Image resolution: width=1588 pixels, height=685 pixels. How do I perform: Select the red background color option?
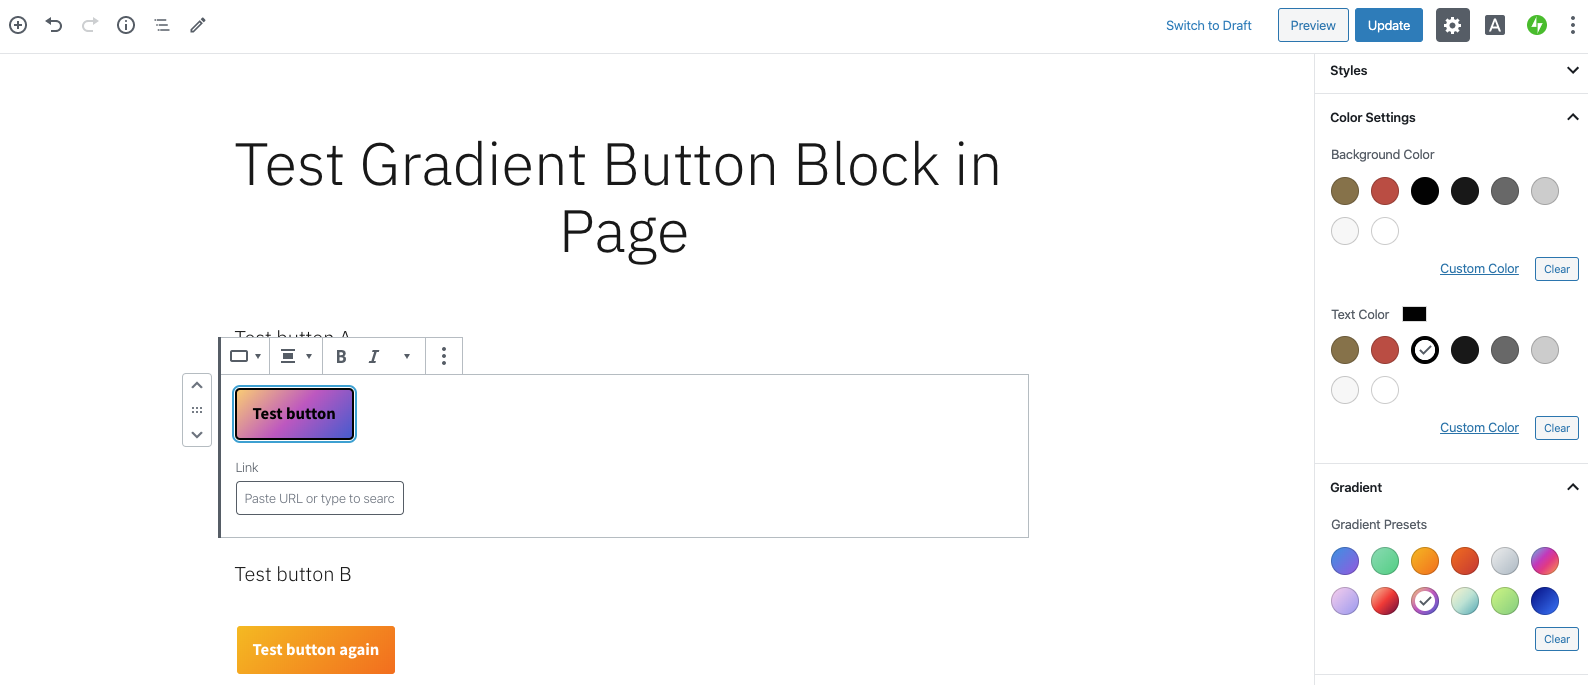click(x=1385, y=191)
